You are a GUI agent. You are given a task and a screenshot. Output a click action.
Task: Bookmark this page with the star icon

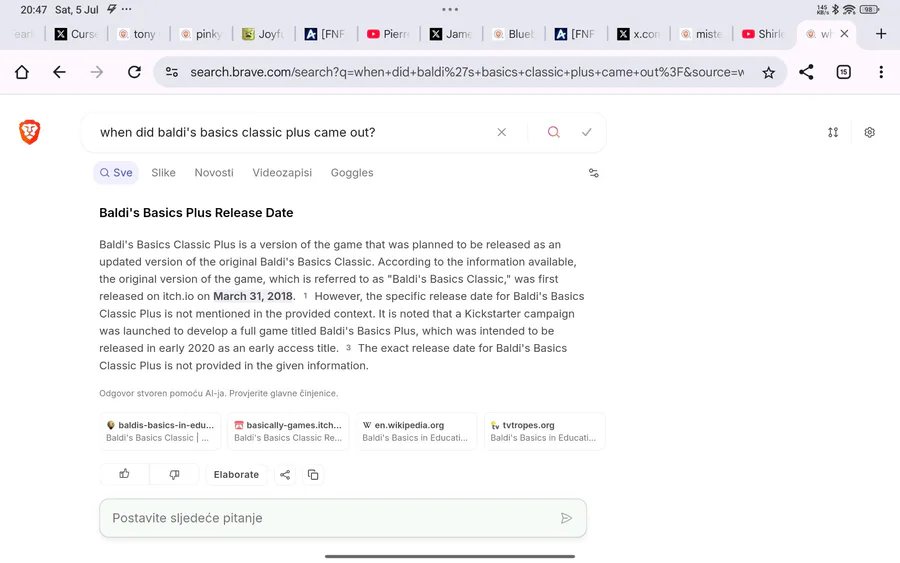click(x=769, y=72)
